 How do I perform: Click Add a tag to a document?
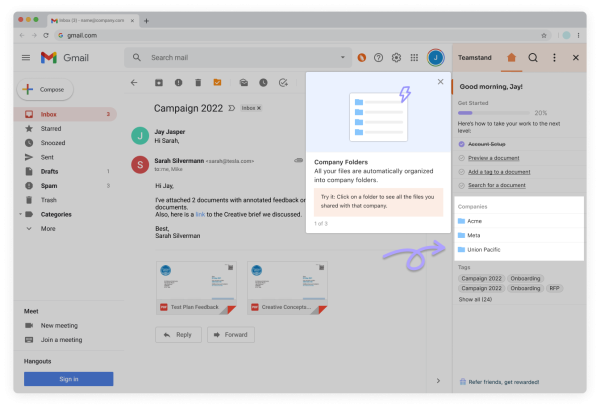(499, 172)
